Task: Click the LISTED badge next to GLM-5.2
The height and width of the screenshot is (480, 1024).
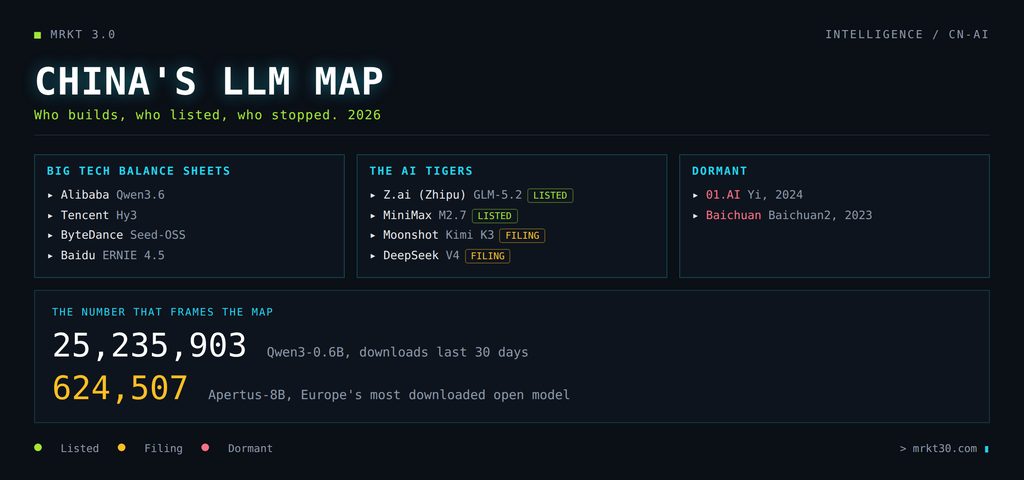Action: pos(550,195)
